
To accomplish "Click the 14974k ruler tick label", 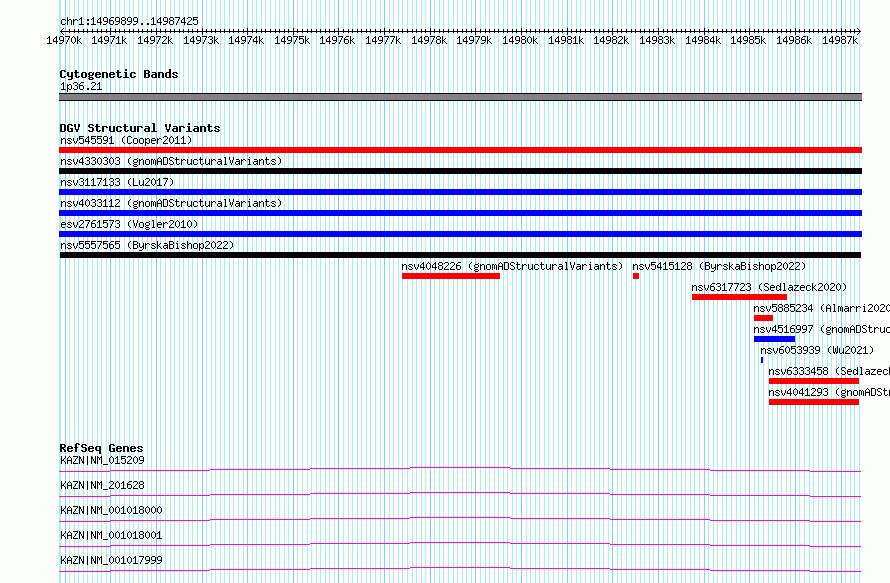I will click(246, 40).
